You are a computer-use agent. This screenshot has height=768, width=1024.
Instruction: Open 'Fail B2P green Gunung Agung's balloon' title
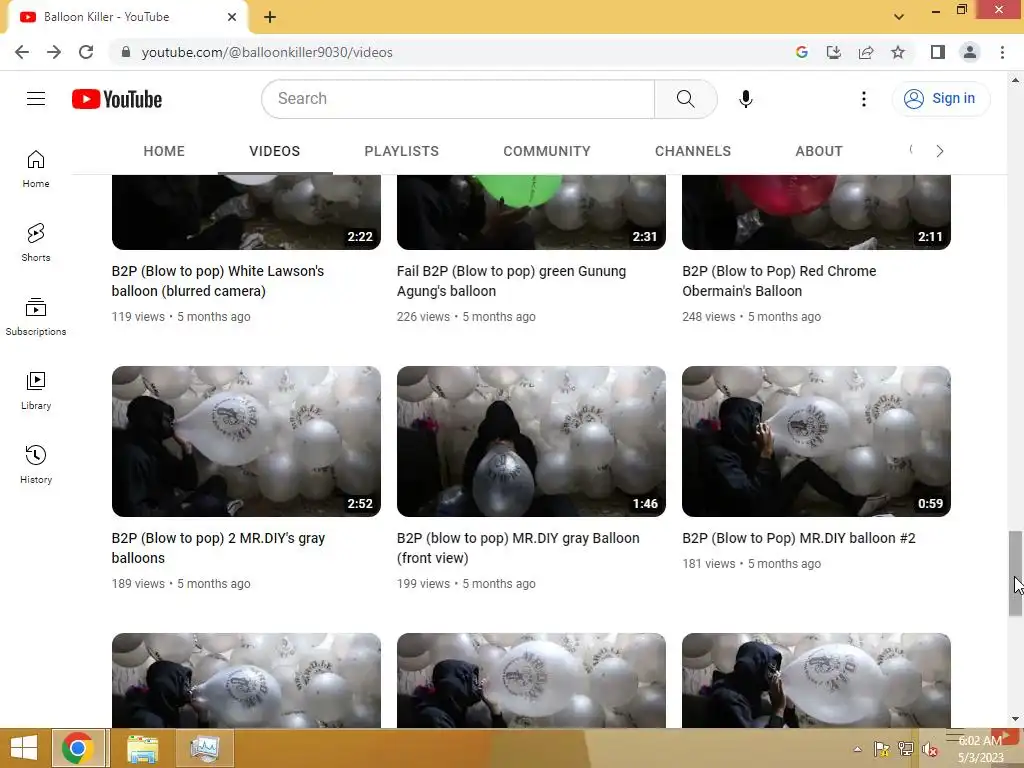[x=511, y=281]
